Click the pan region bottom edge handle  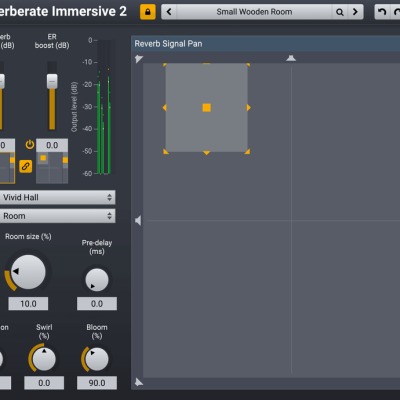[207, 153]
